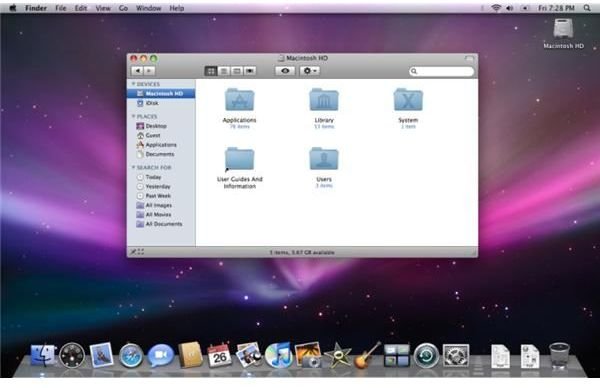Select Macintosh HD in sidebar
The width and height of the screenshot is (600, 388).
161,93
